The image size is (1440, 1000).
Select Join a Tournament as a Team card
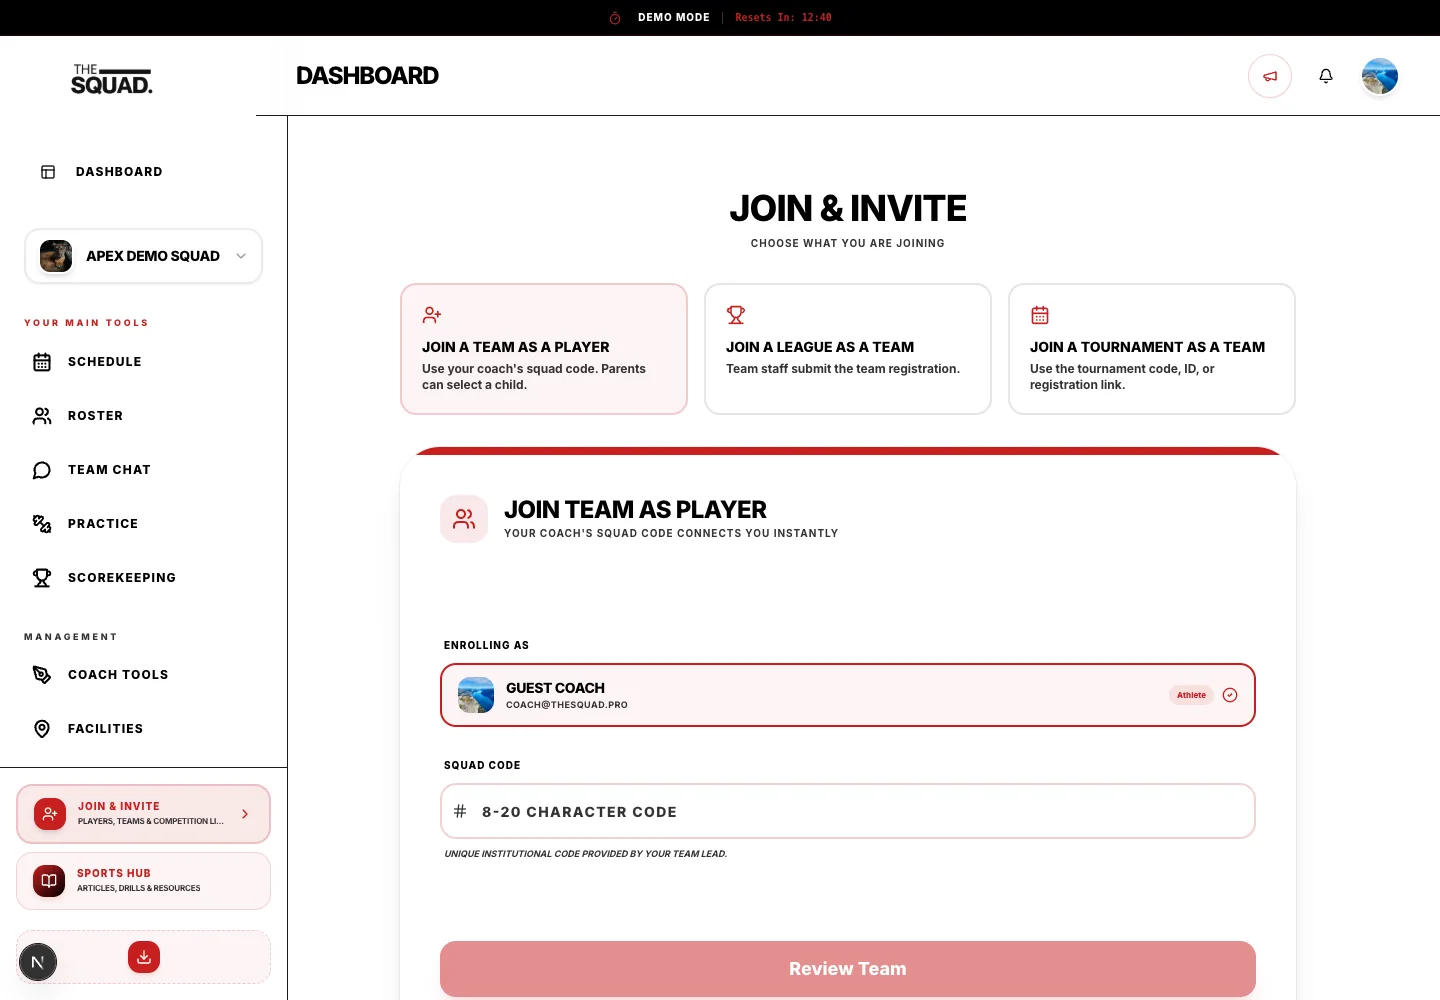(x=1152, y=349)
